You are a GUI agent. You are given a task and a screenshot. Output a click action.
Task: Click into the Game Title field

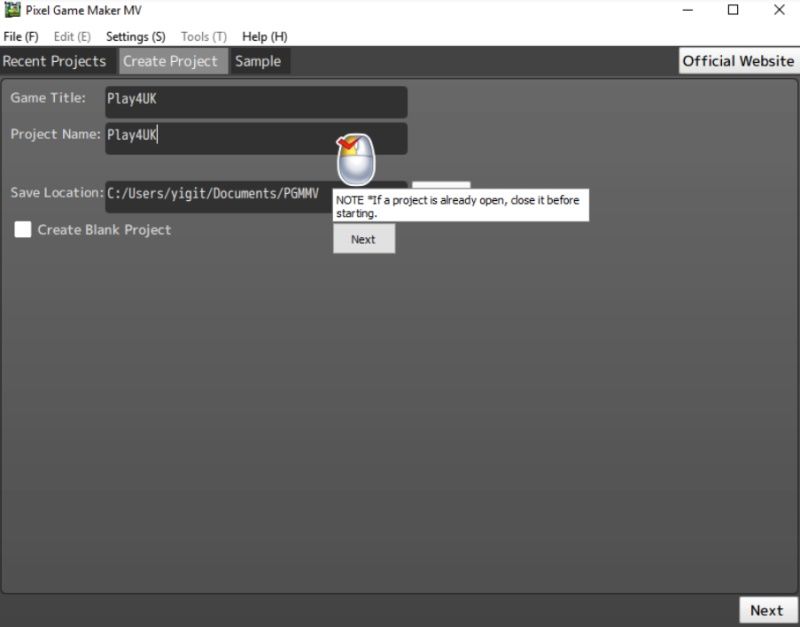[256, 102]
